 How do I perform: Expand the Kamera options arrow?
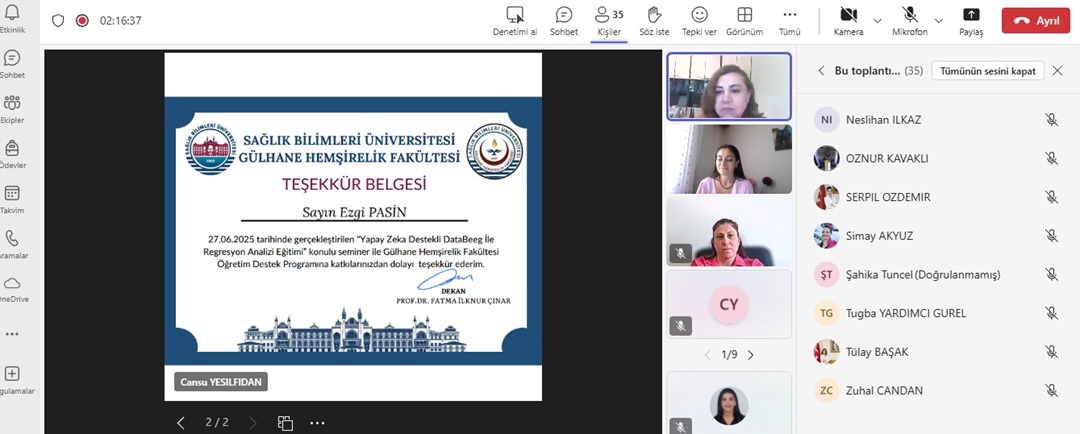877,21
